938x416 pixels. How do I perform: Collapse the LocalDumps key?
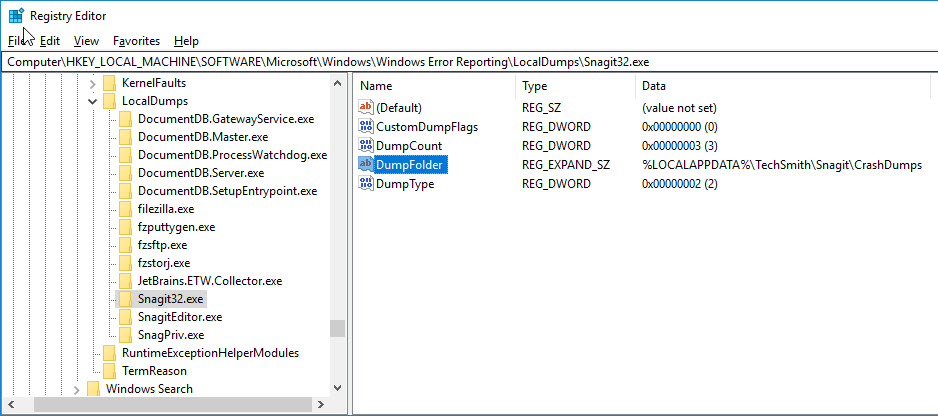click(x=93, y=101)
